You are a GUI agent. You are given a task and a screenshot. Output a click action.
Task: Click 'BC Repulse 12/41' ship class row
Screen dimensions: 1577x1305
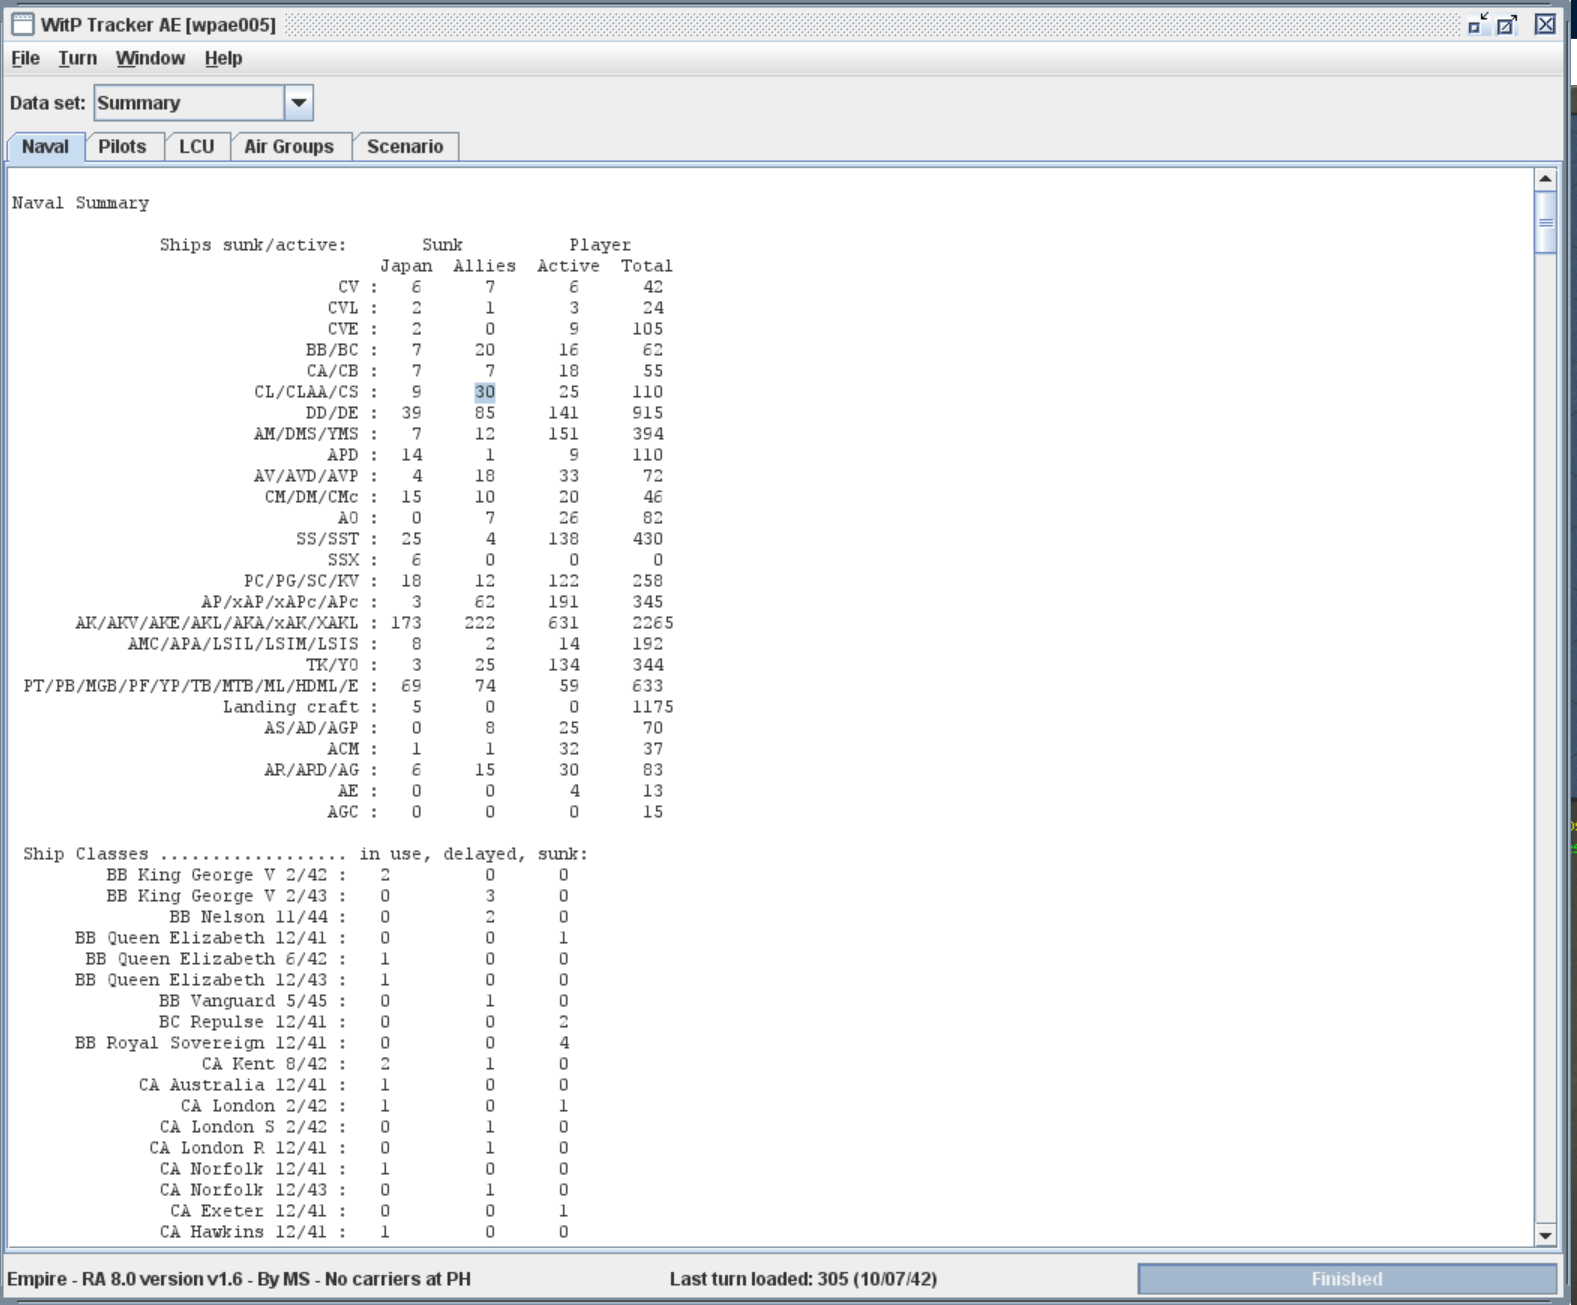click(252, 1022)
